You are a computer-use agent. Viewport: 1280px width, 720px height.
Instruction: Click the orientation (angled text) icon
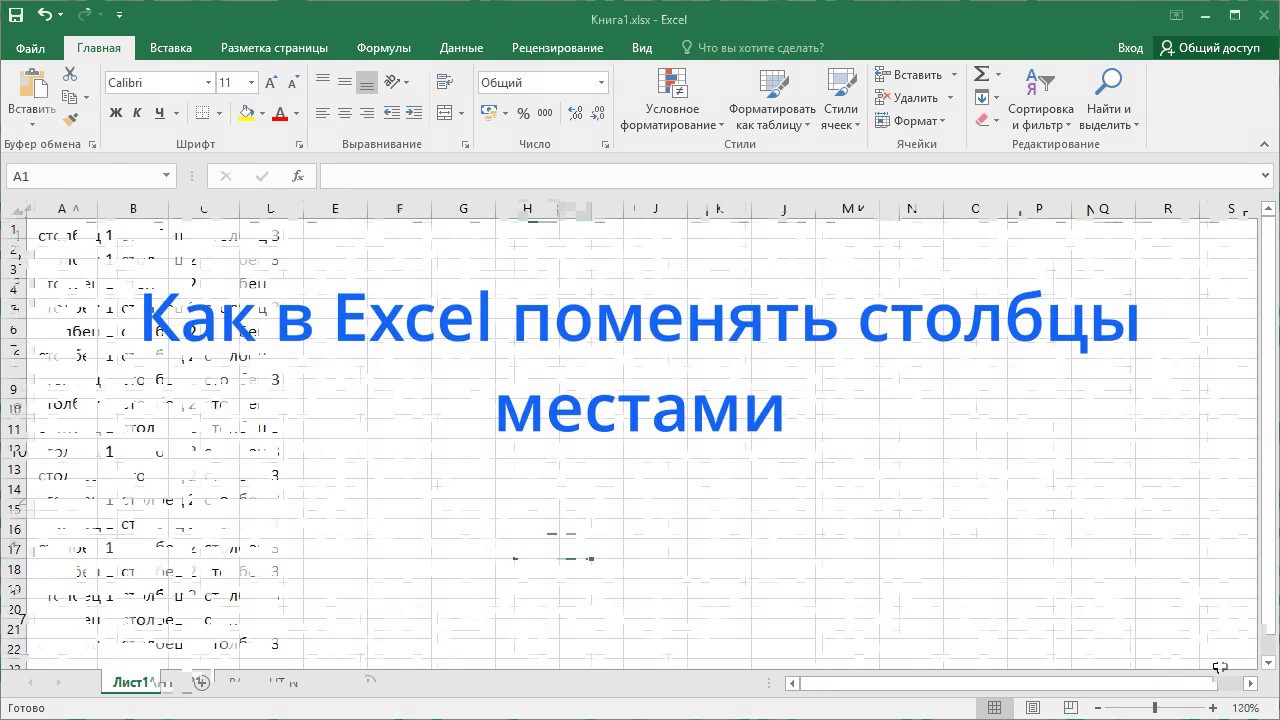coord(392,82)
